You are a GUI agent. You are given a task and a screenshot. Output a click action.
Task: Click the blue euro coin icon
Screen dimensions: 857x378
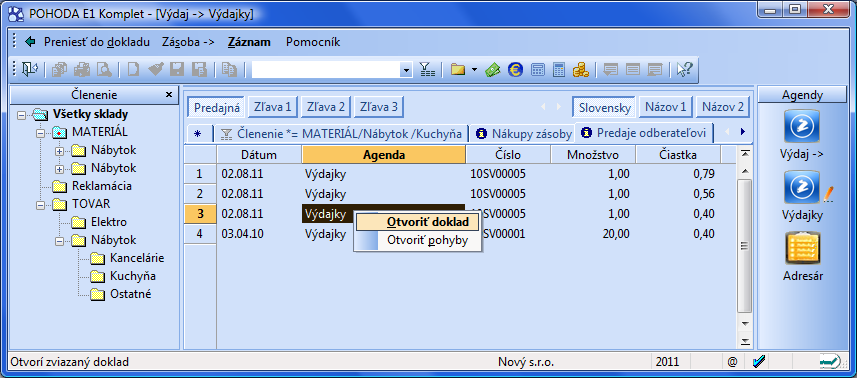(x=515, y=69)
